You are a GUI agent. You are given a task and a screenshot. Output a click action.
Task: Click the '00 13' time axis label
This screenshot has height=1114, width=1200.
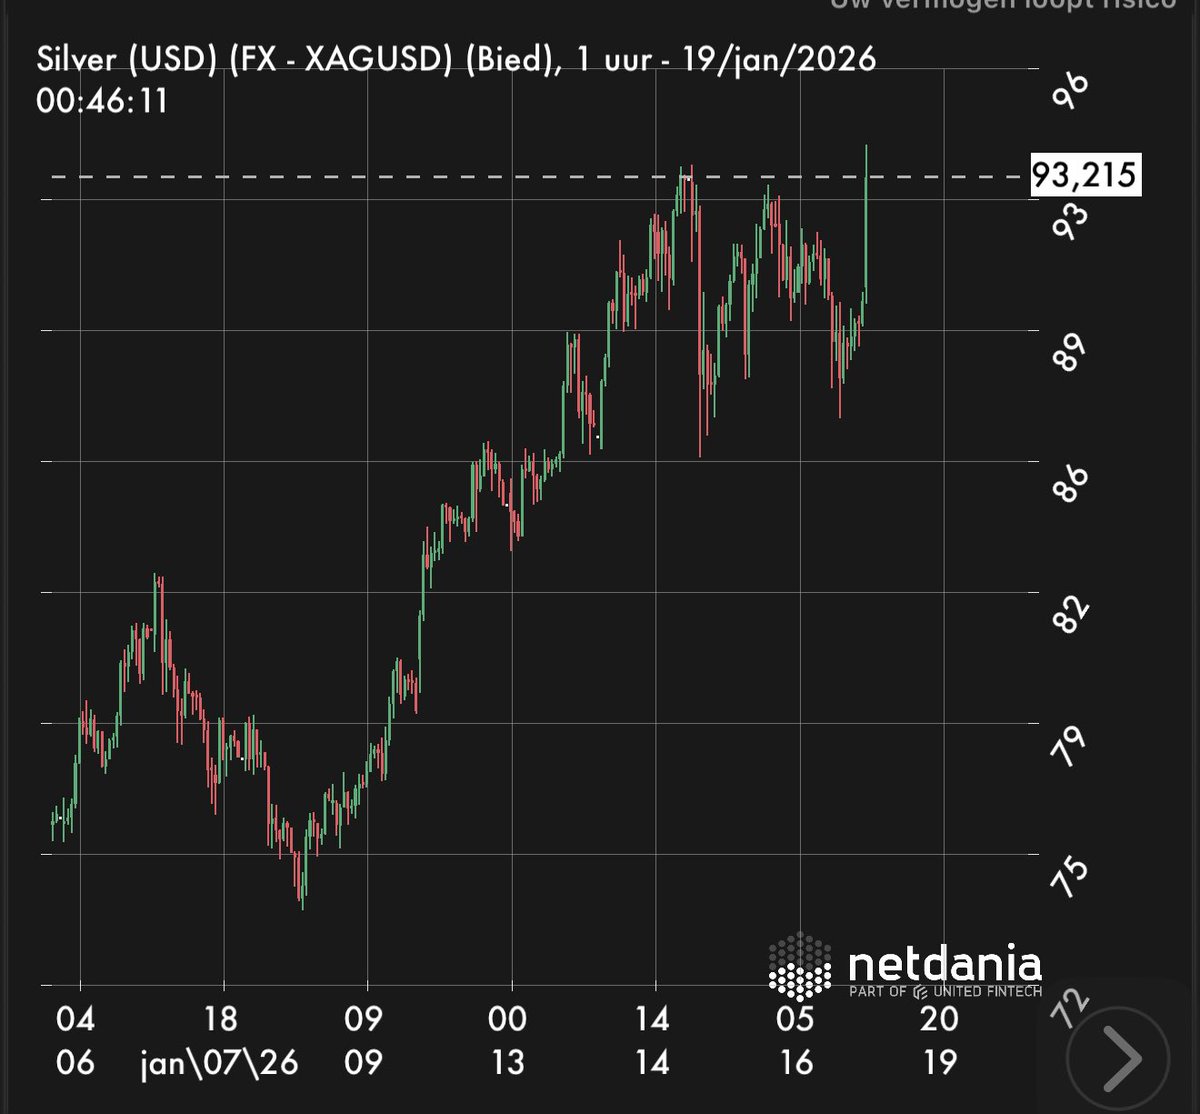click(x=507, y=1040)
